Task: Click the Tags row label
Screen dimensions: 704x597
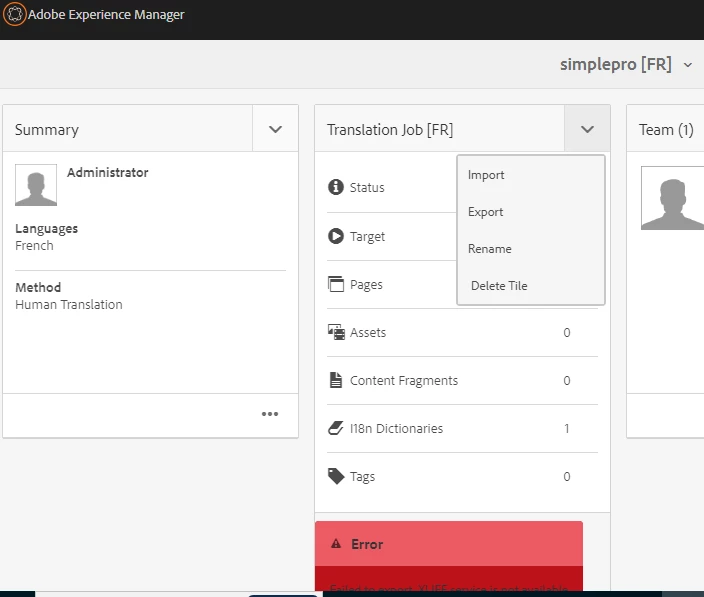Action: tap(362, 476)
